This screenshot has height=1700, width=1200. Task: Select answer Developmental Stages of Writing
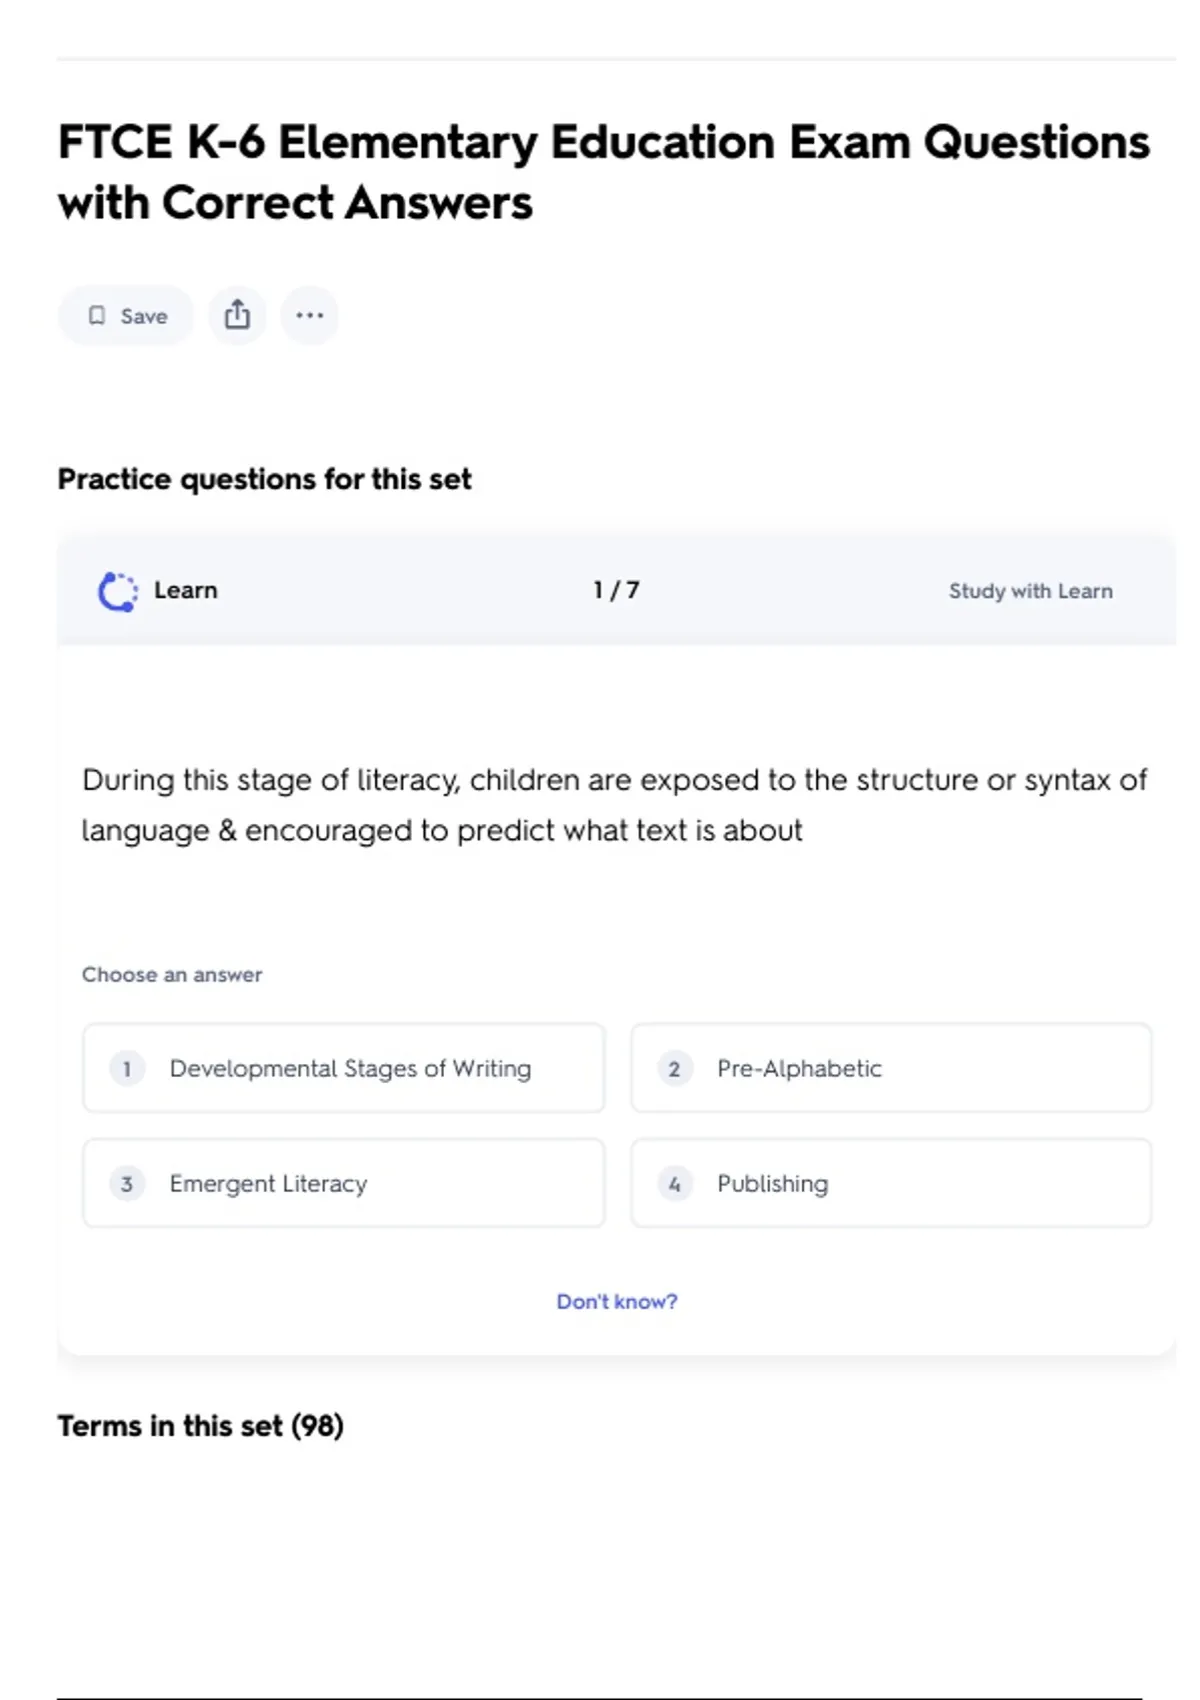(x=350, y=1068)
